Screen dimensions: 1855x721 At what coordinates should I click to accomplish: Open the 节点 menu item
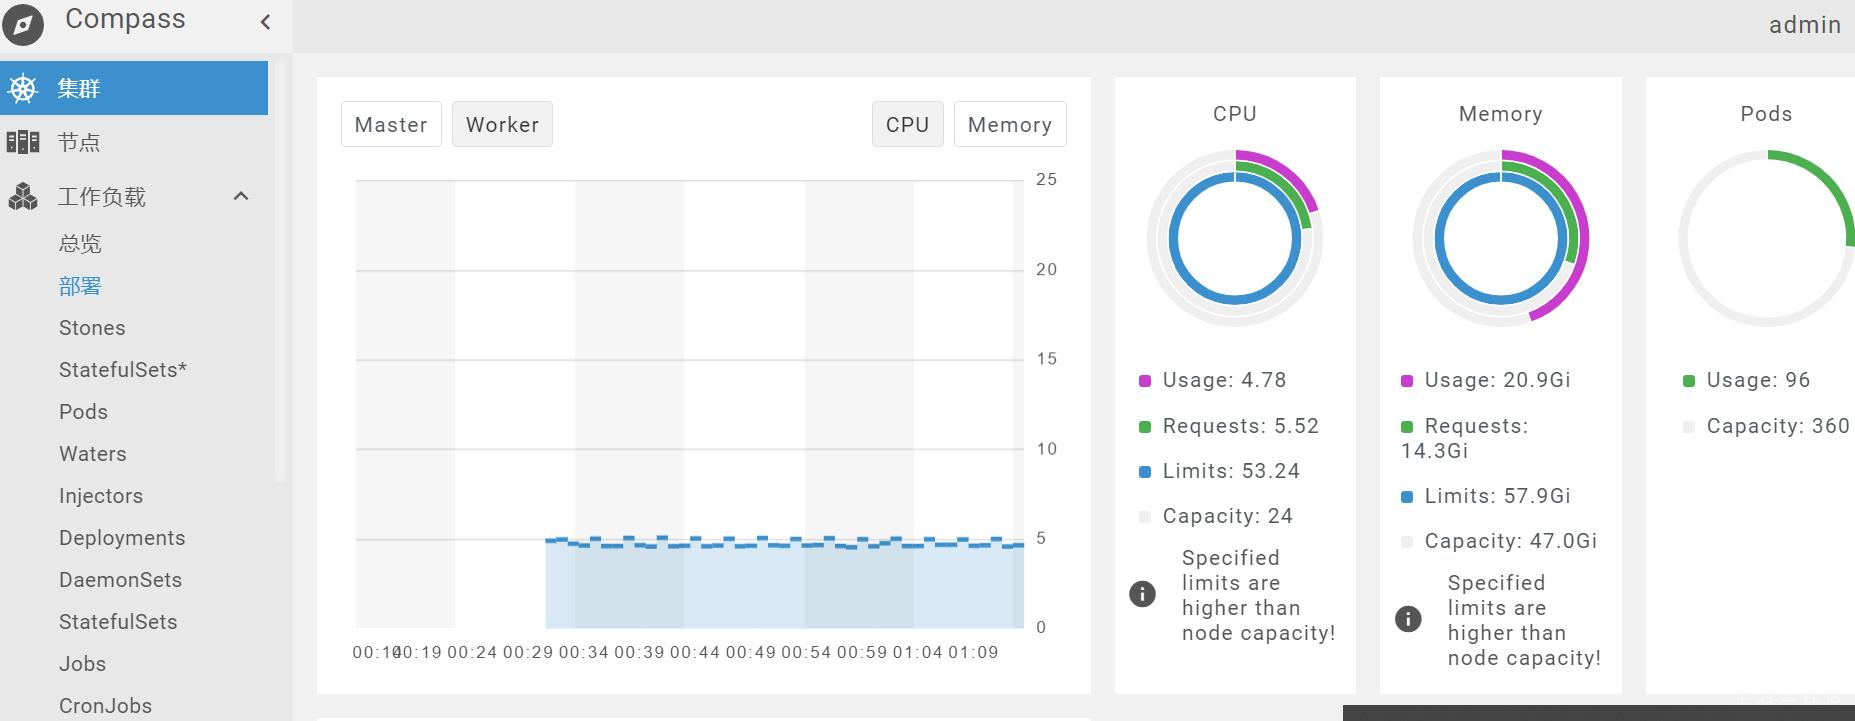79,143
